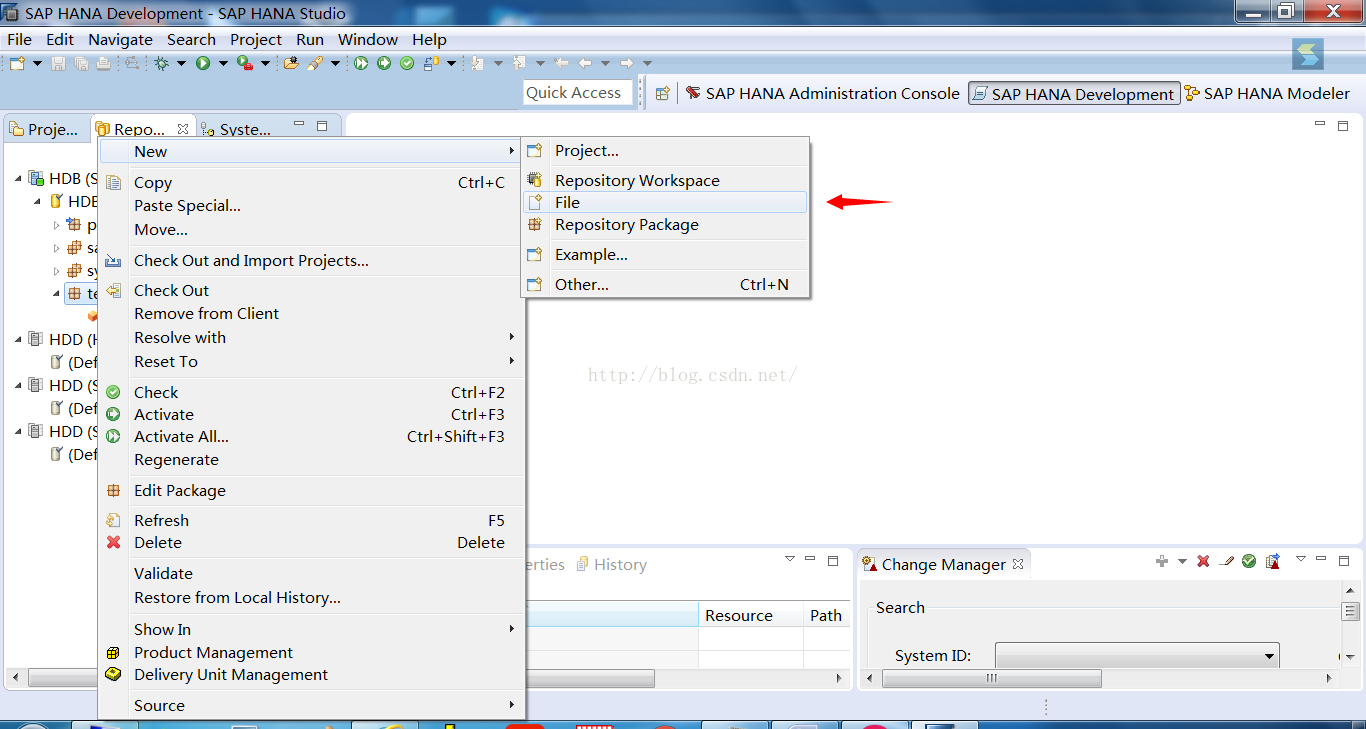1366x729 pixels.
Task: Select the Delivery Unit Management icon
Action: [x=113, y=675]
